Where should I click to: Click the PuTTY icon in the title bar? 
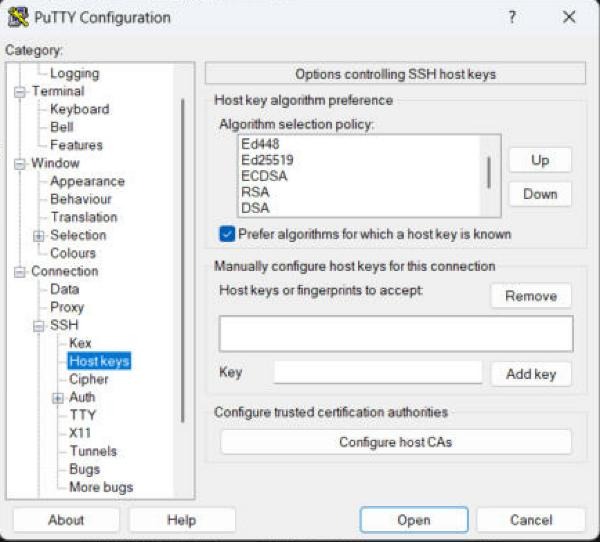pyautogui.click(x=18, y=17)
